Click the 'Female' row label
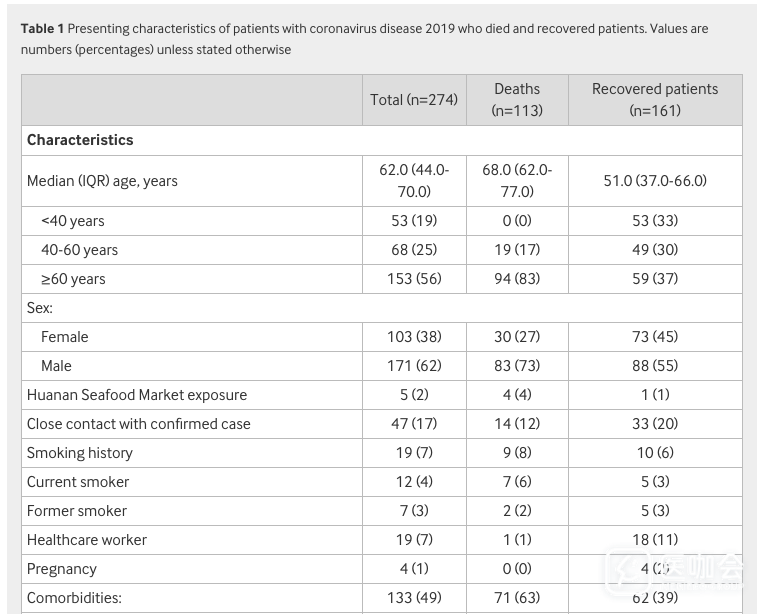 [x=65, y=337]
